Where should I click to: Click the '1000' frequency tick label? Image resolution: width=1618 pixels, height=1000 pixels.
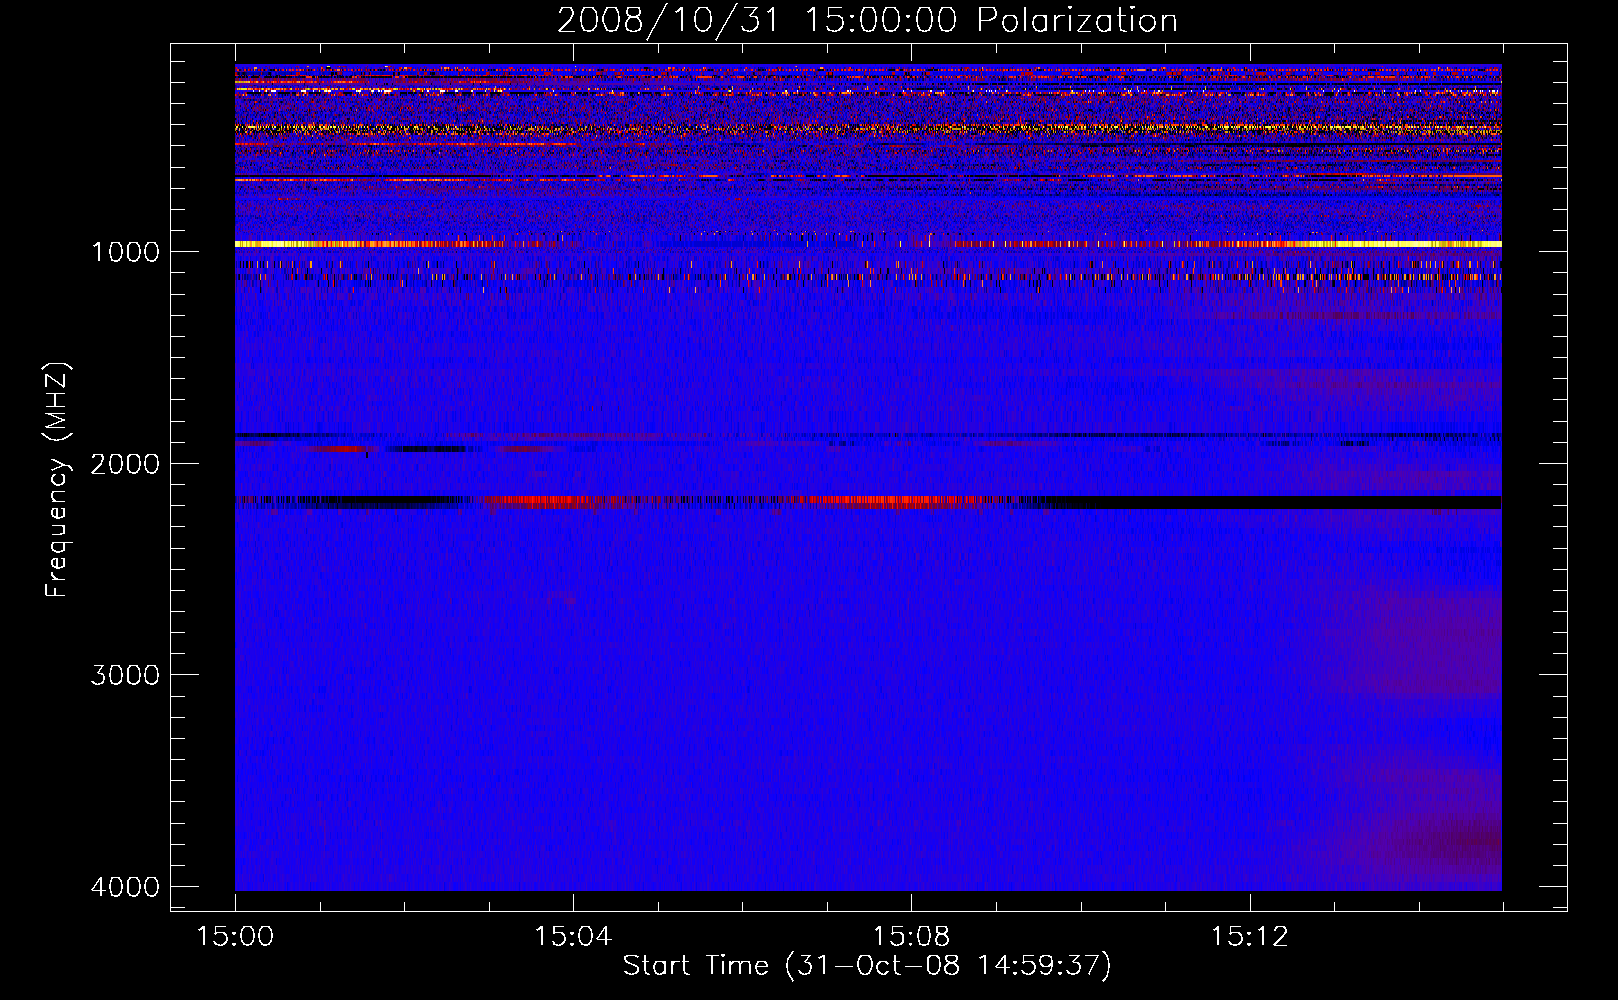click(125, 252)
